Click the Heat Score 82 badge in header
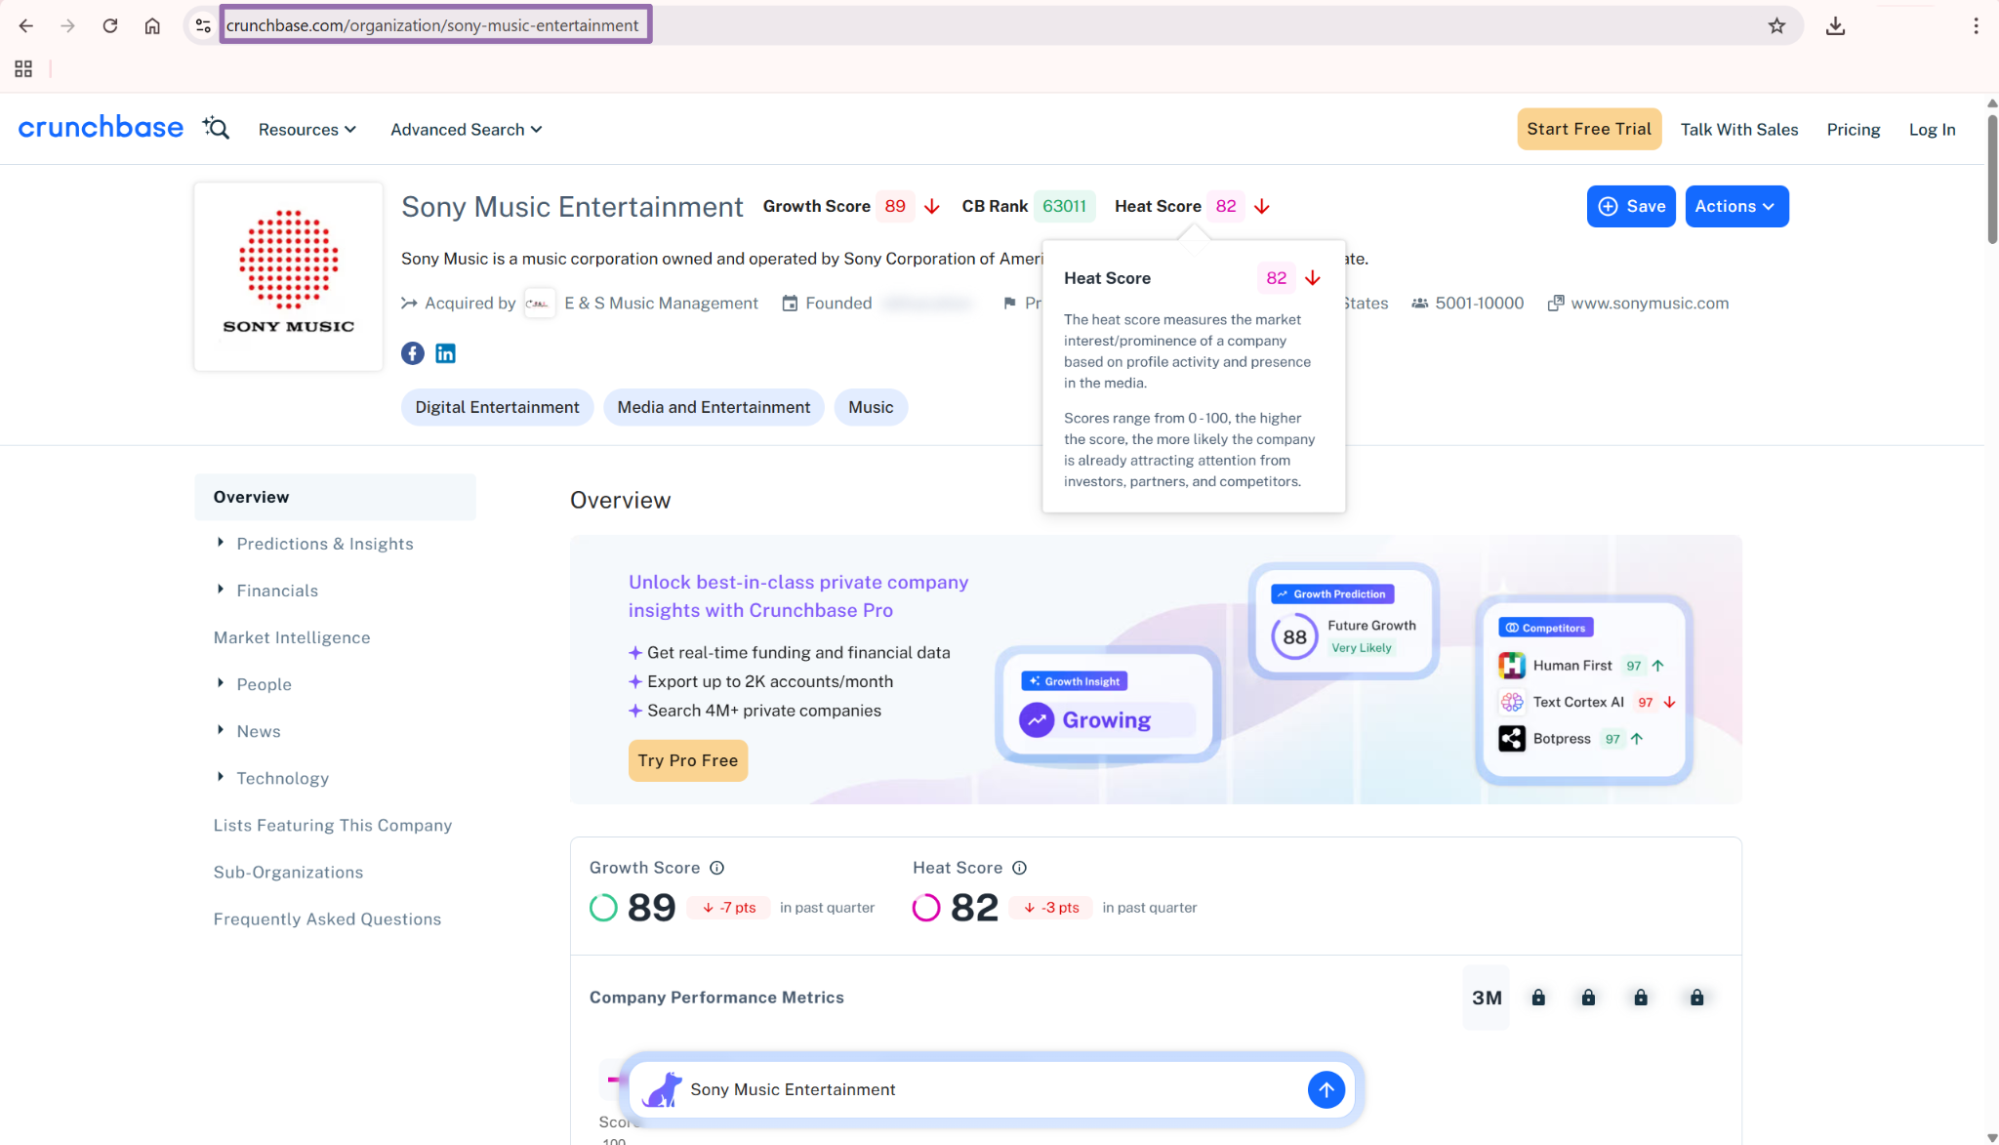 click(x=1226, y=206)
